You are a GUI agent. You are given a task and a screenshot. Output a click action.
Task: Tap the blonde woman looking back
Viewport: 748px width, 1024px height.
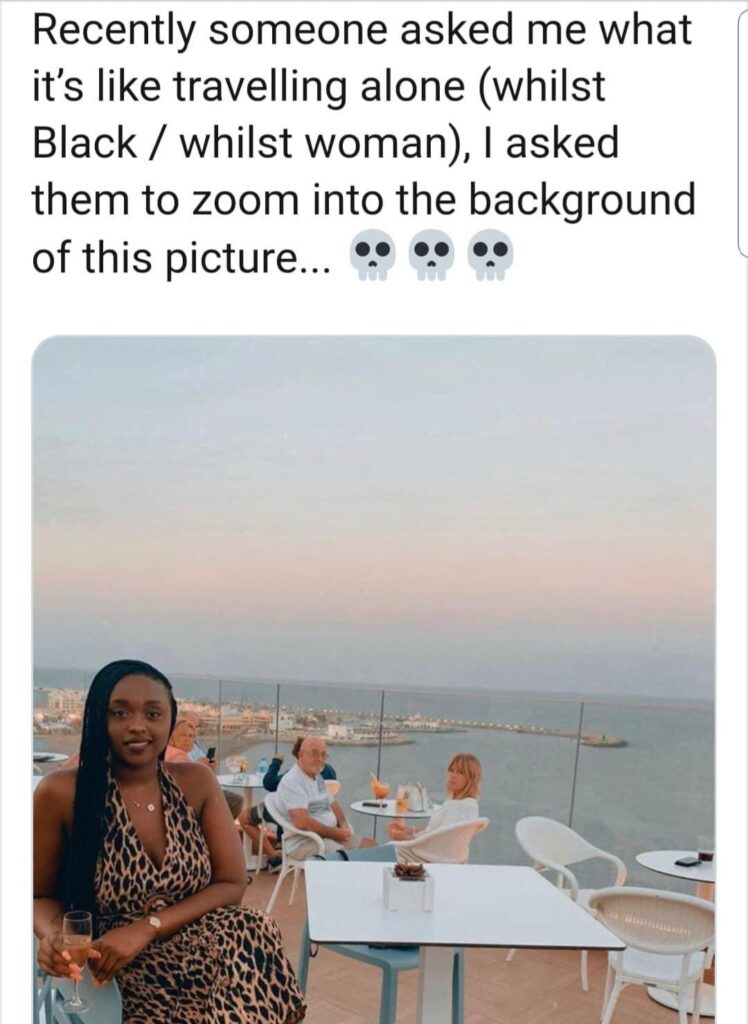pos(444,805)
